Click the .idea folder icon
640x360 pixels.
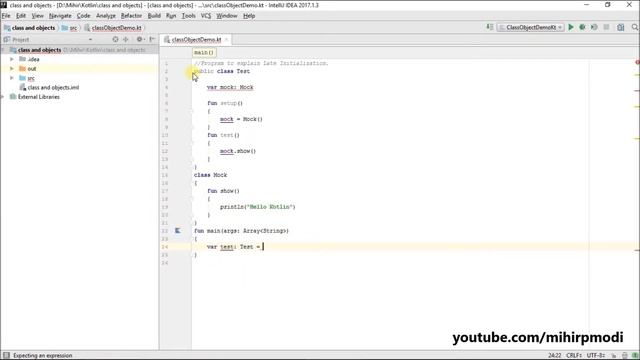[22, 59]
